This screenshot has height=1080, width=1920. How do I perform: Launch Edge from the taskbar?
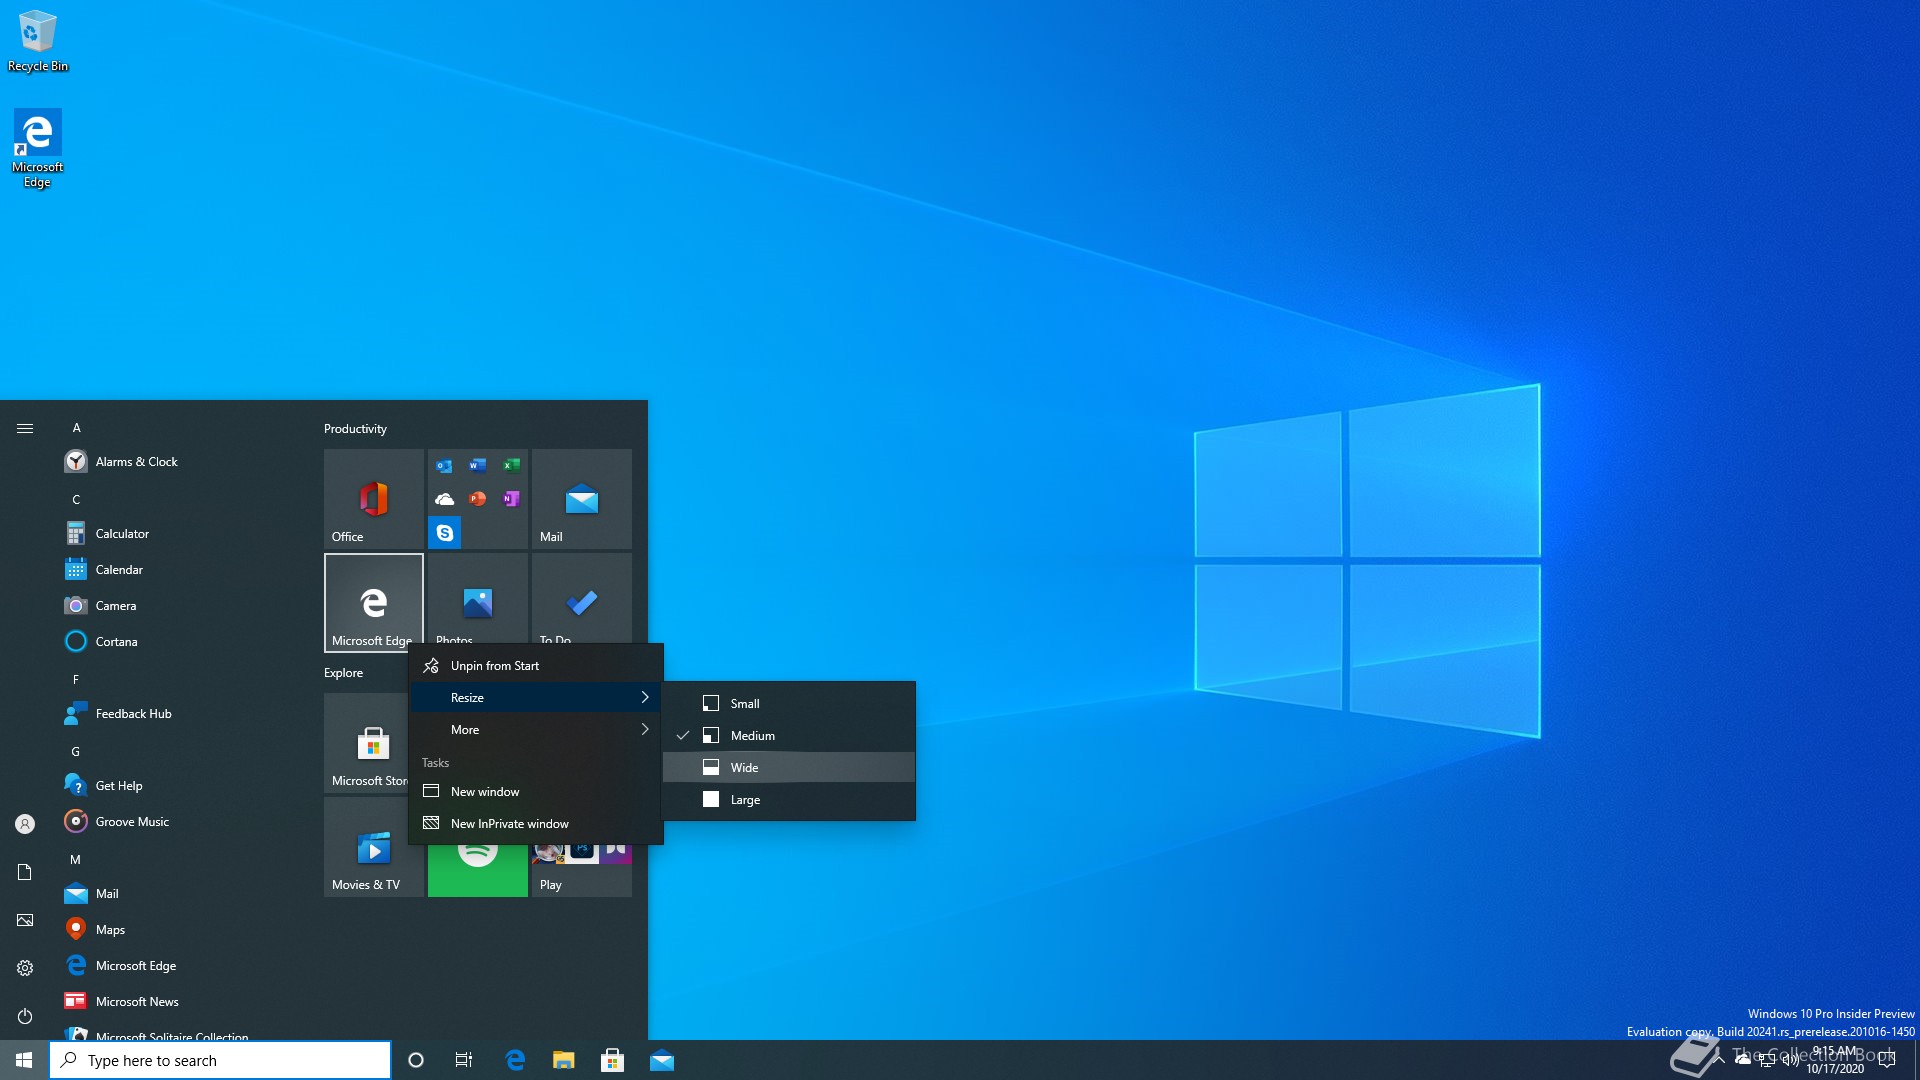(x=515, y=1060)
